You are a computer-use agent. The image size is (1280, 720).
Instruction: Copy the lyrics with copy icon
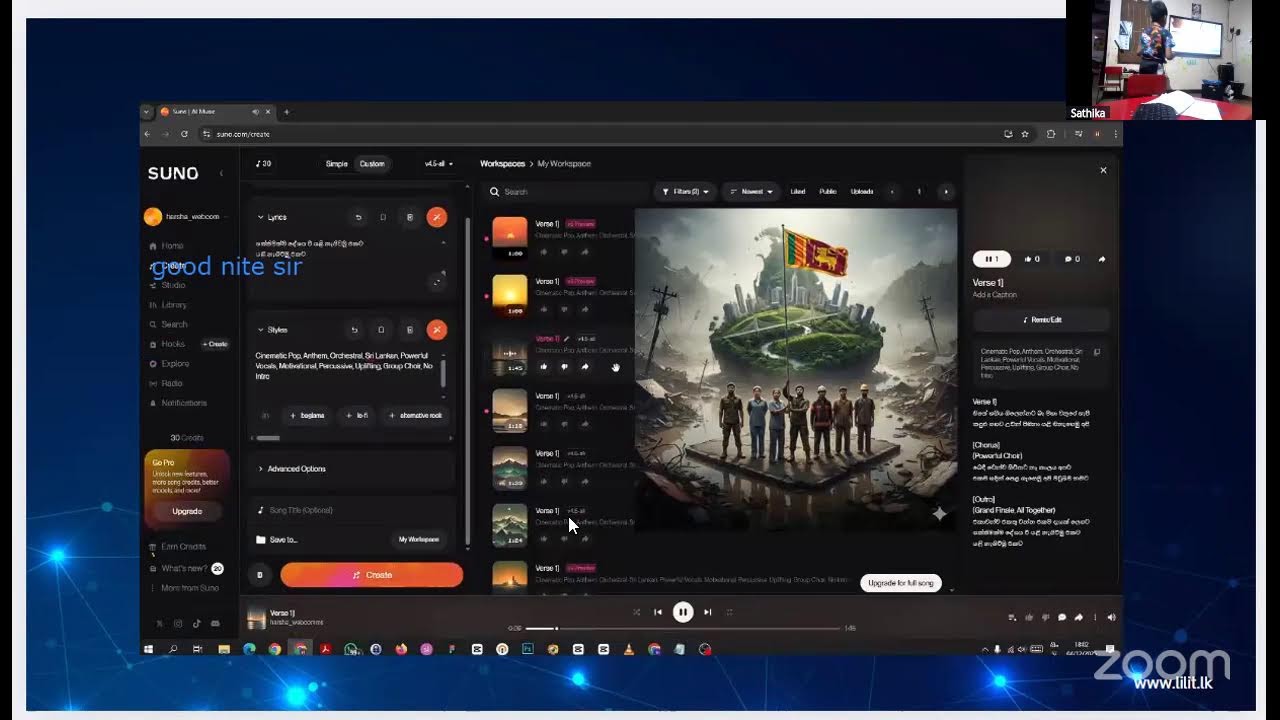(383, 217)
